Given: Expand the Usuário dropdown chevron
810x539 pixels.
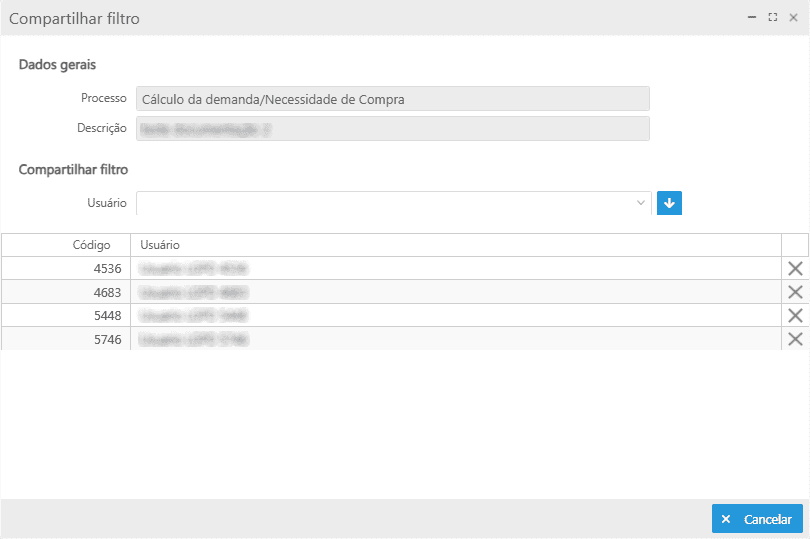Looking at the screenshot, I should tap(641, 203).
